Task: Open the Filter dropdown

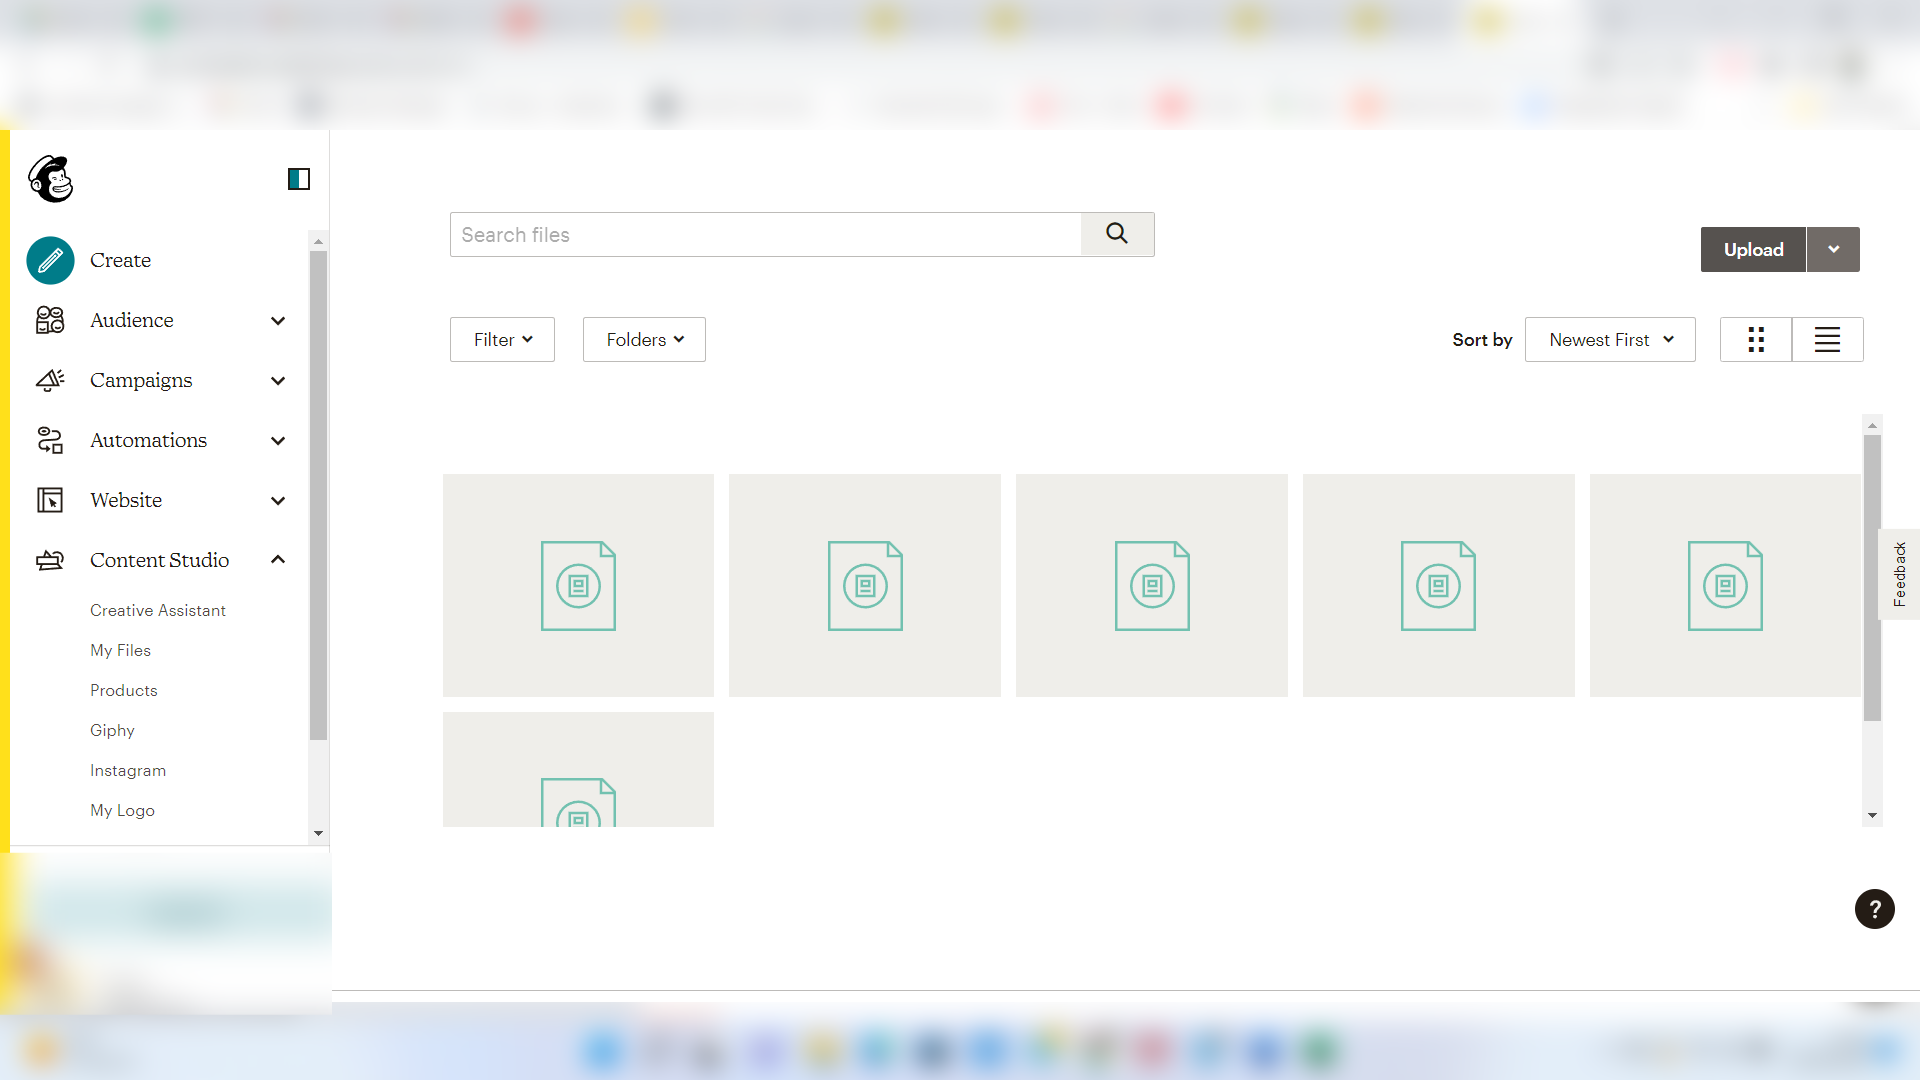Action: click(x=501, y=339)
